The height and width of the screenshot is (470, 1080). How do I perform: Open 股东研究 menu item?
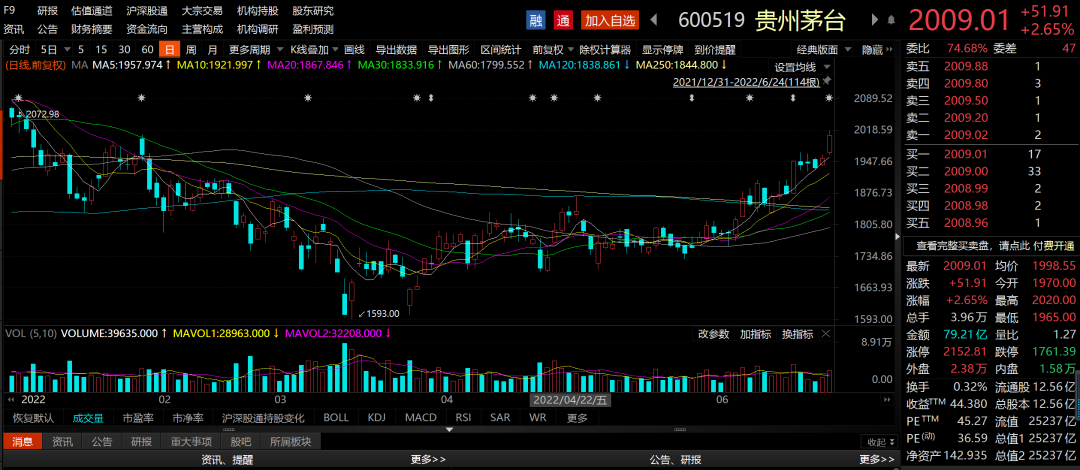pos(313,10)
